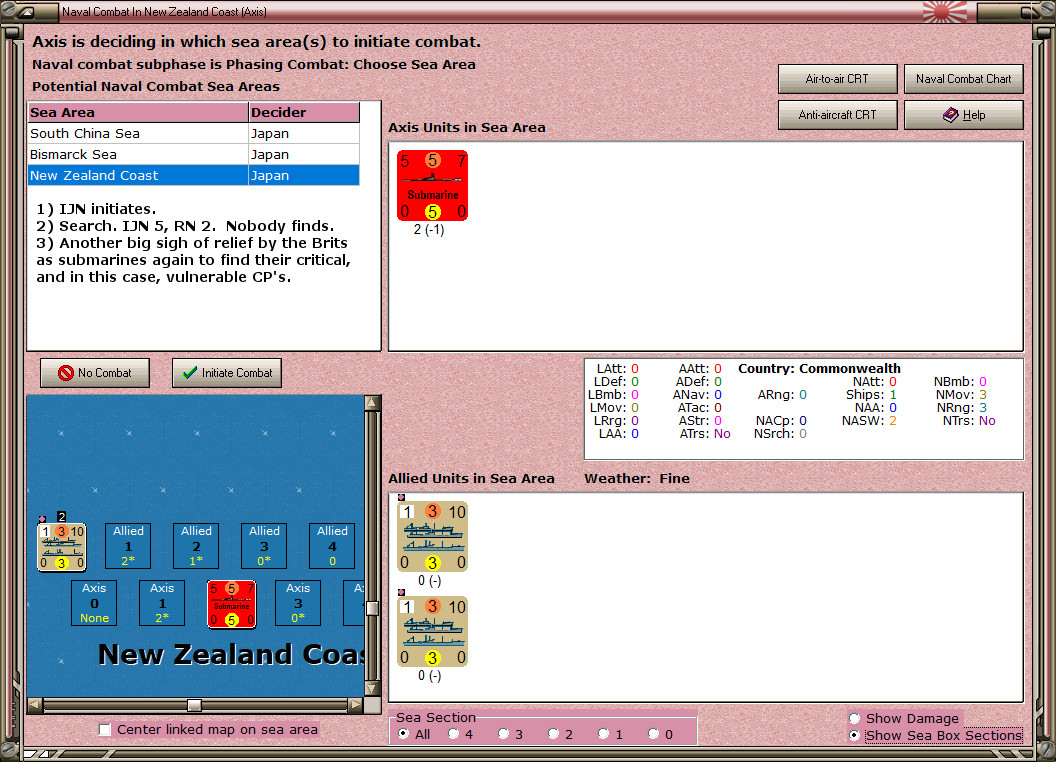Click the Japan decider cell for Bismarck Sea
This screenshot has height=762, width=1056.
304,154
